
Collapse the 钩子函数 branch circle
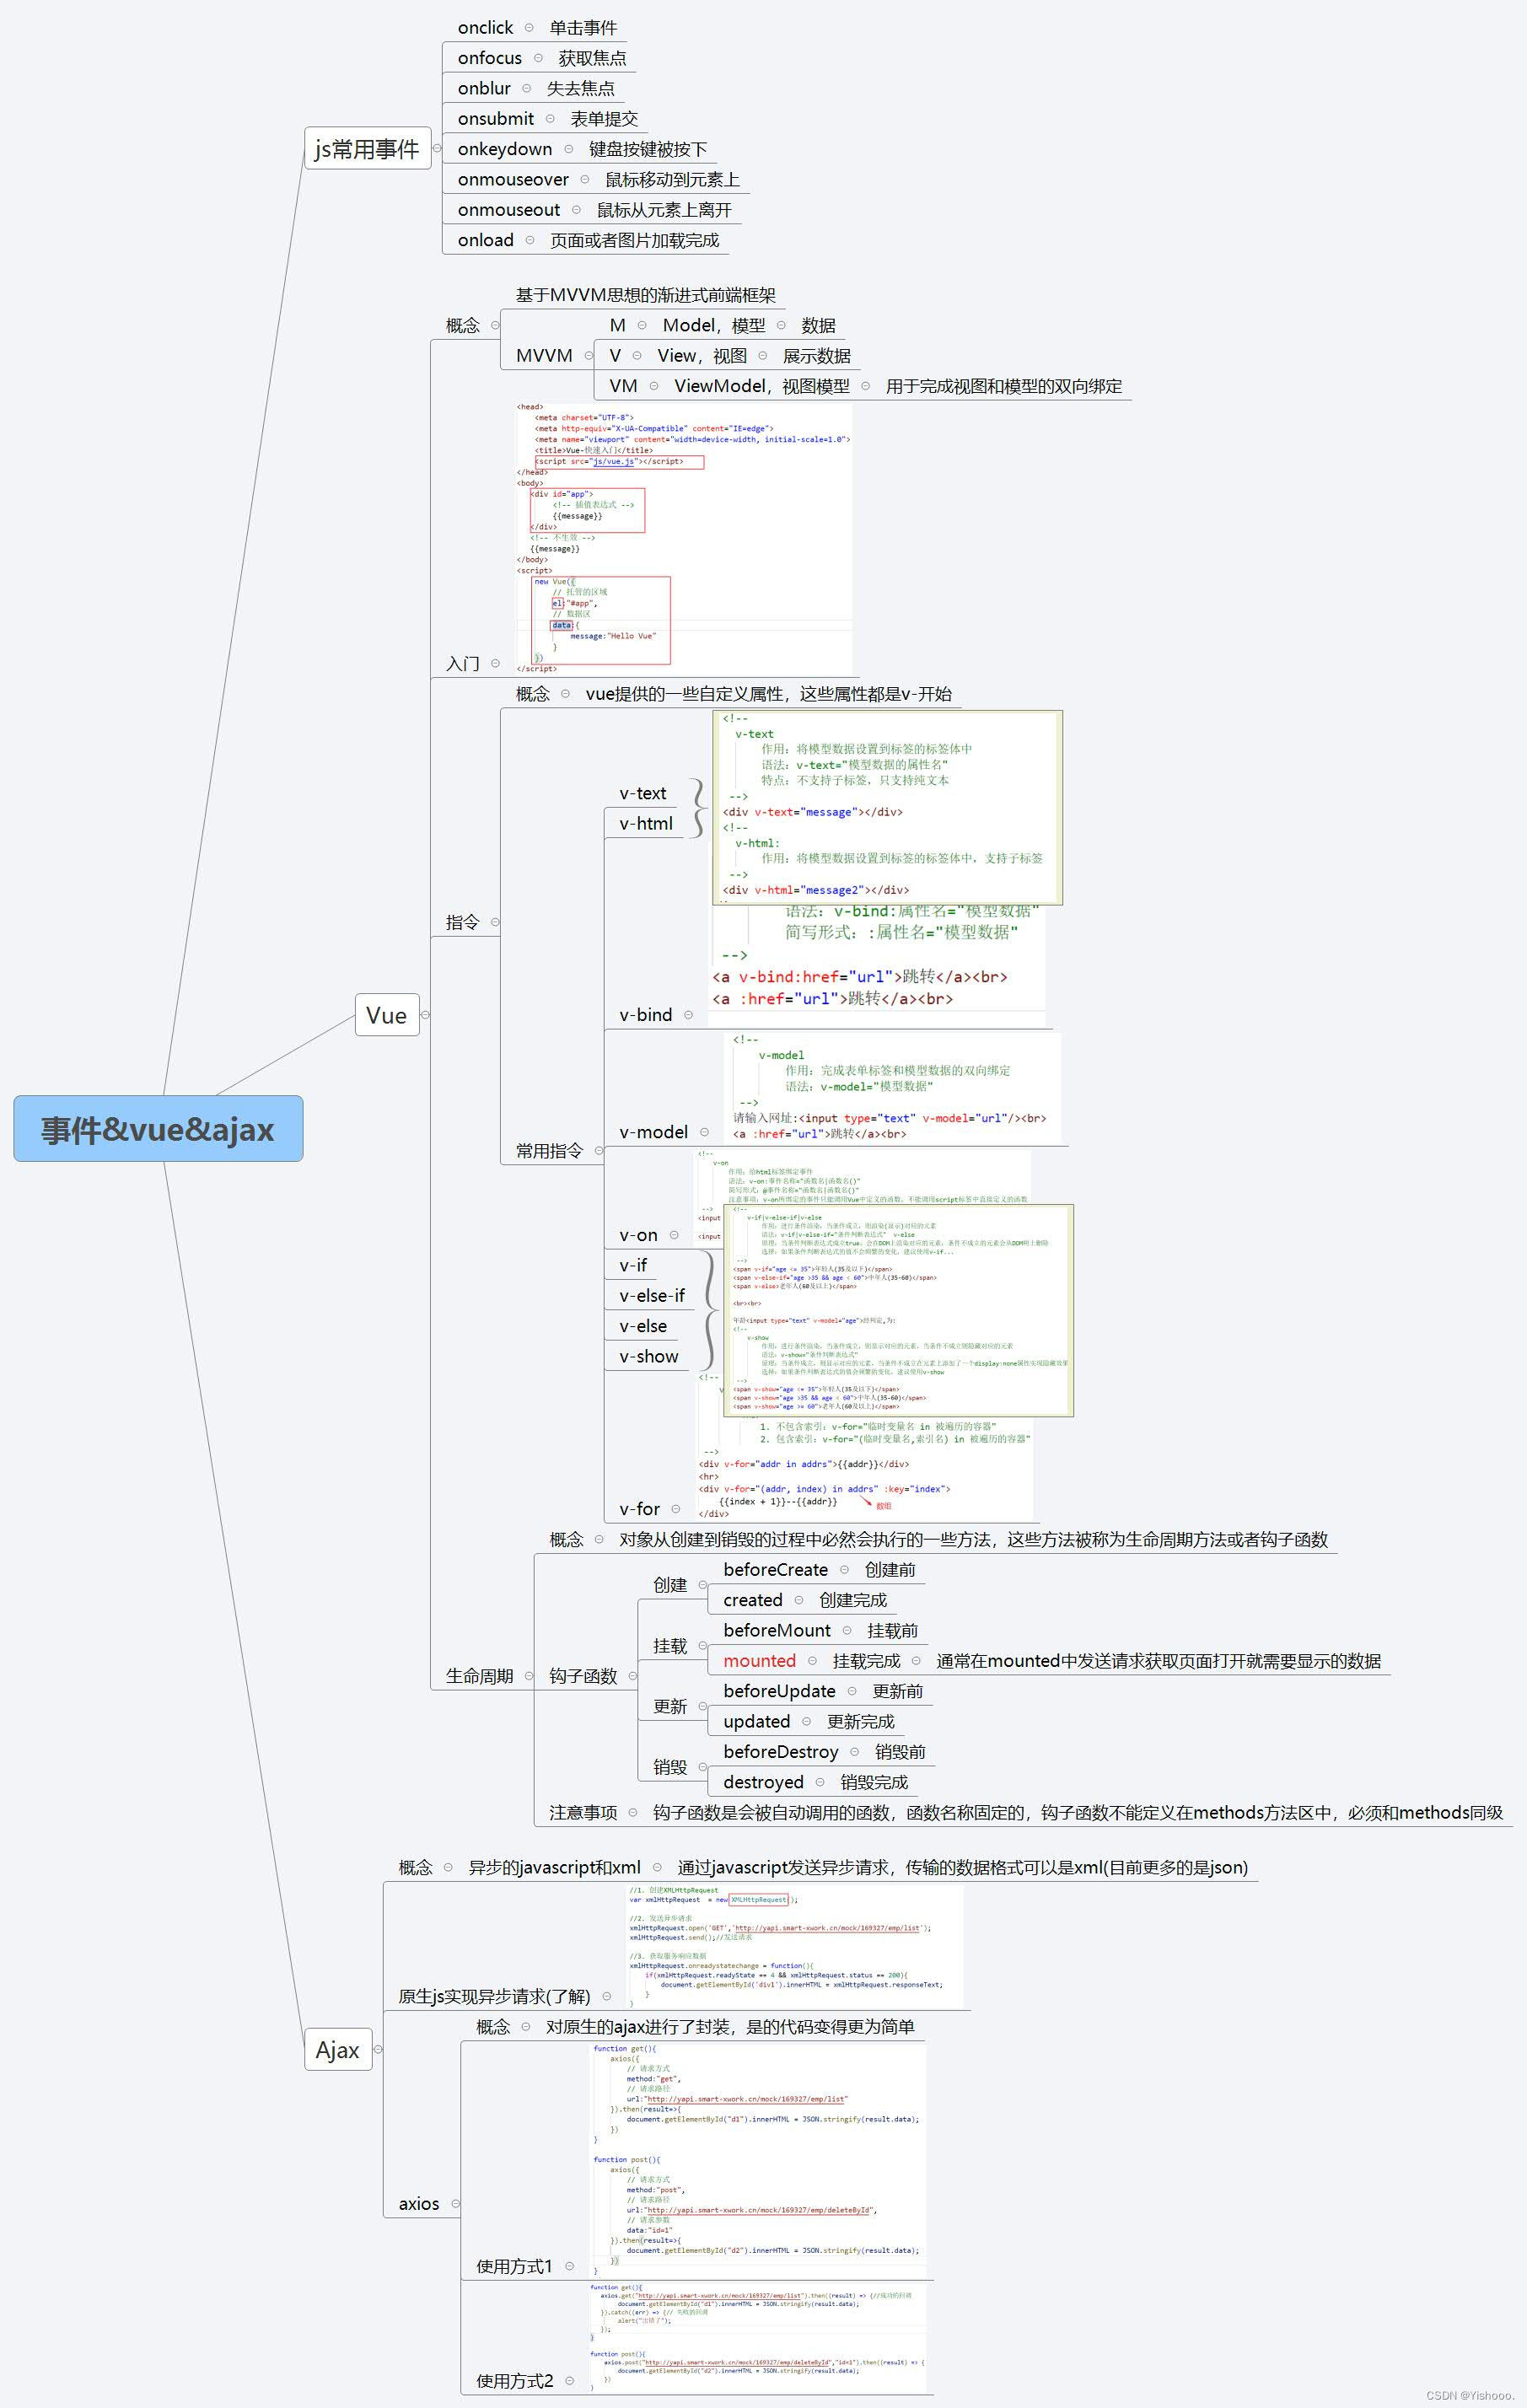click(633, 1676)
